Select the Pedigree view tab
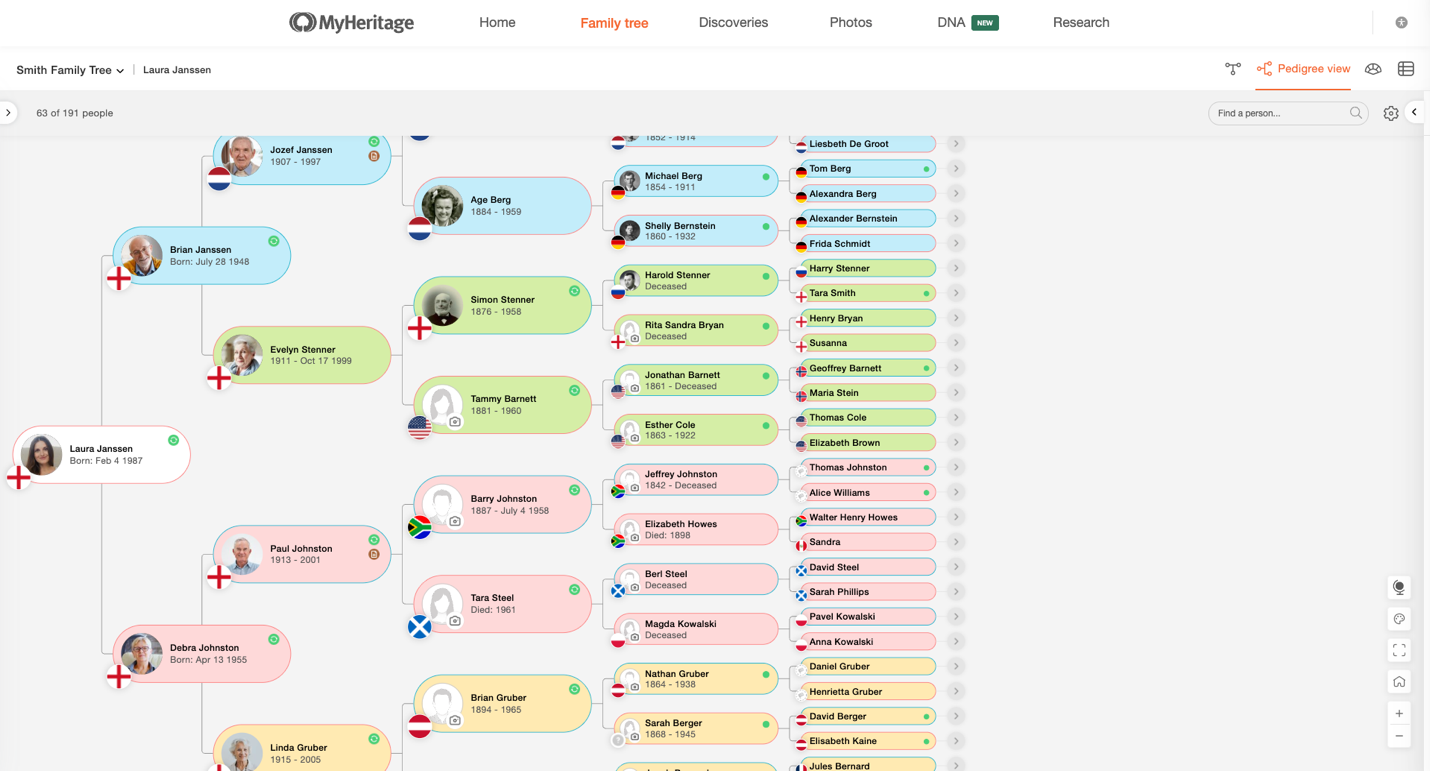 point(1303,69)
